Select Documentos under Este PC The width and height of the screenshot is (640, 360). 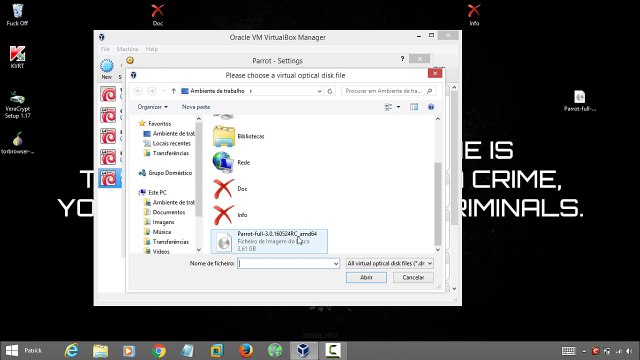164,212
